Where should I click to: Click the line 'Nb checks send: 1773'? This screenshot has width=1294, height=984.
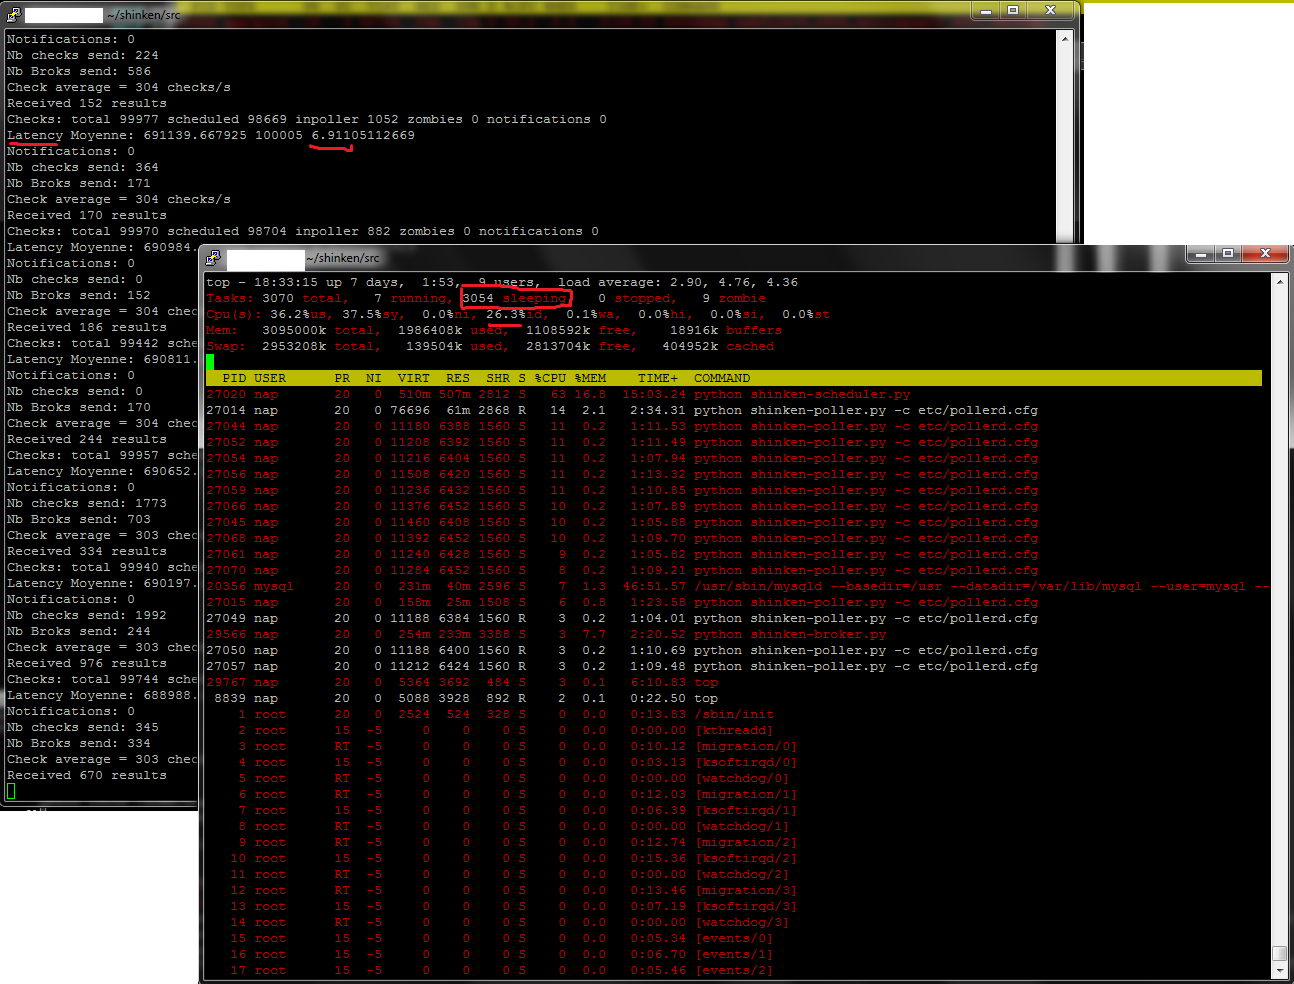coord(87,503)
